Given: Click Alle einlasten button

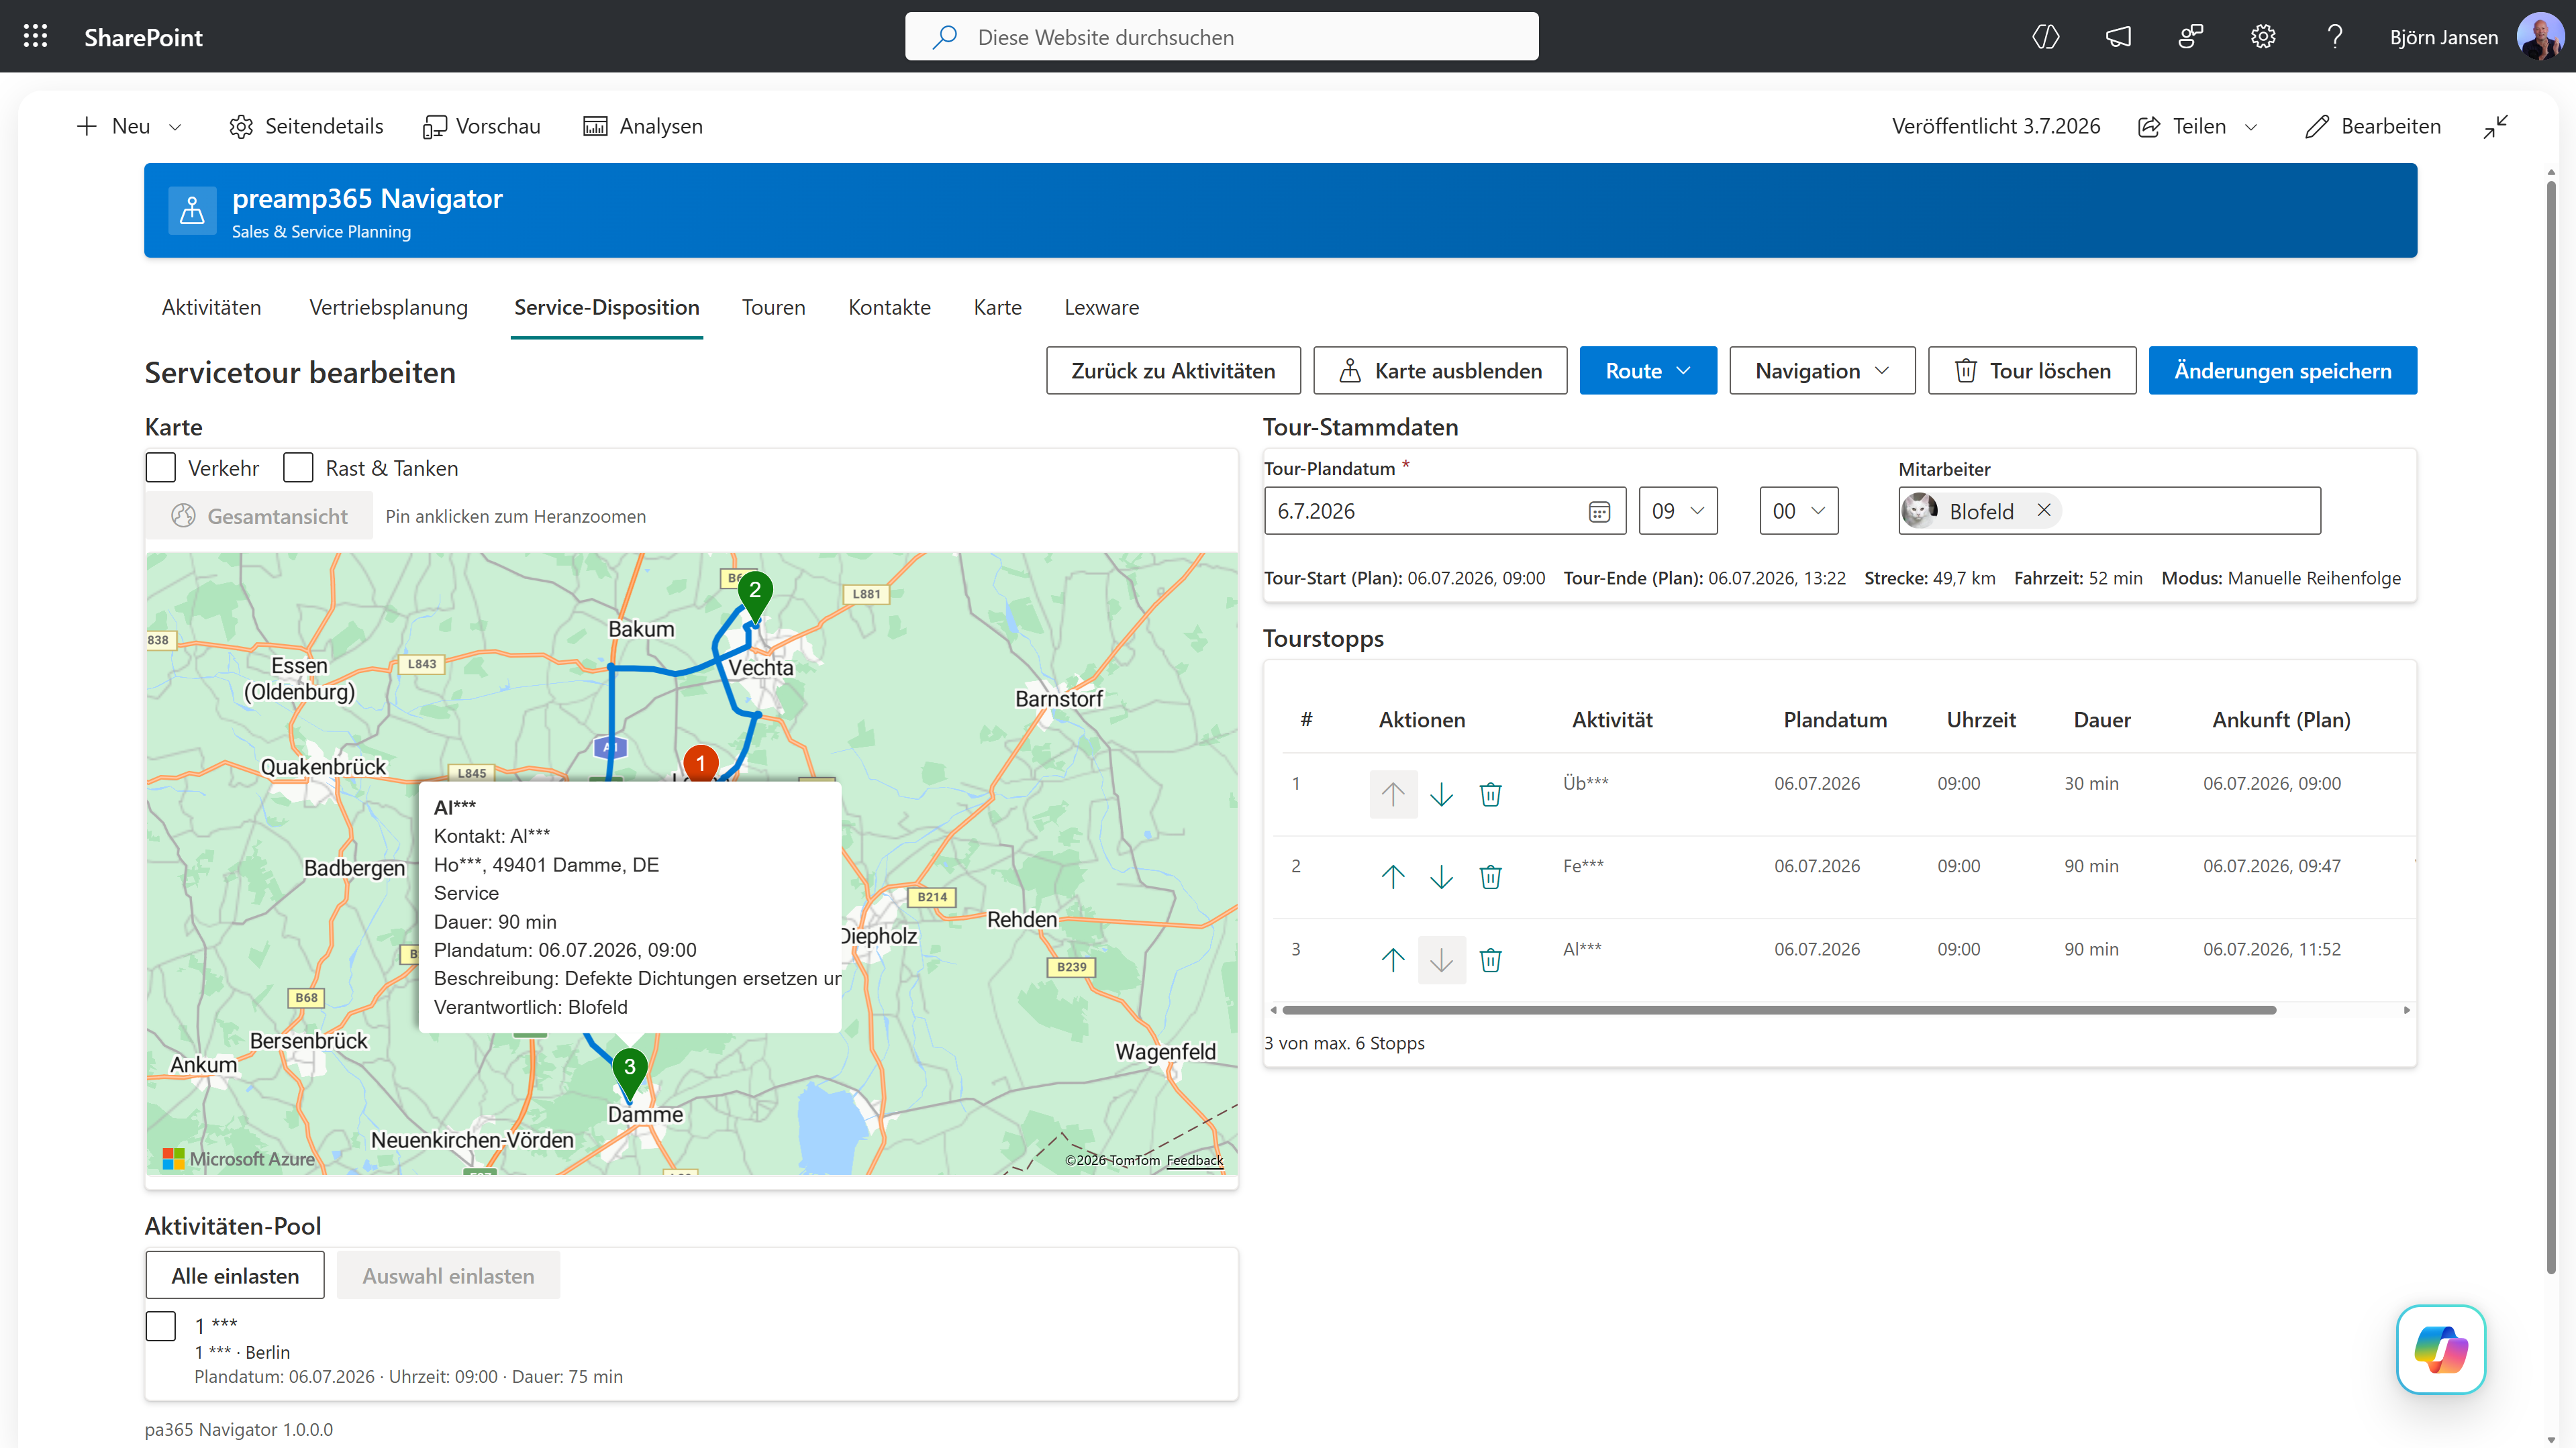Looking at the screenshot, I should [x=235, y=1276].
